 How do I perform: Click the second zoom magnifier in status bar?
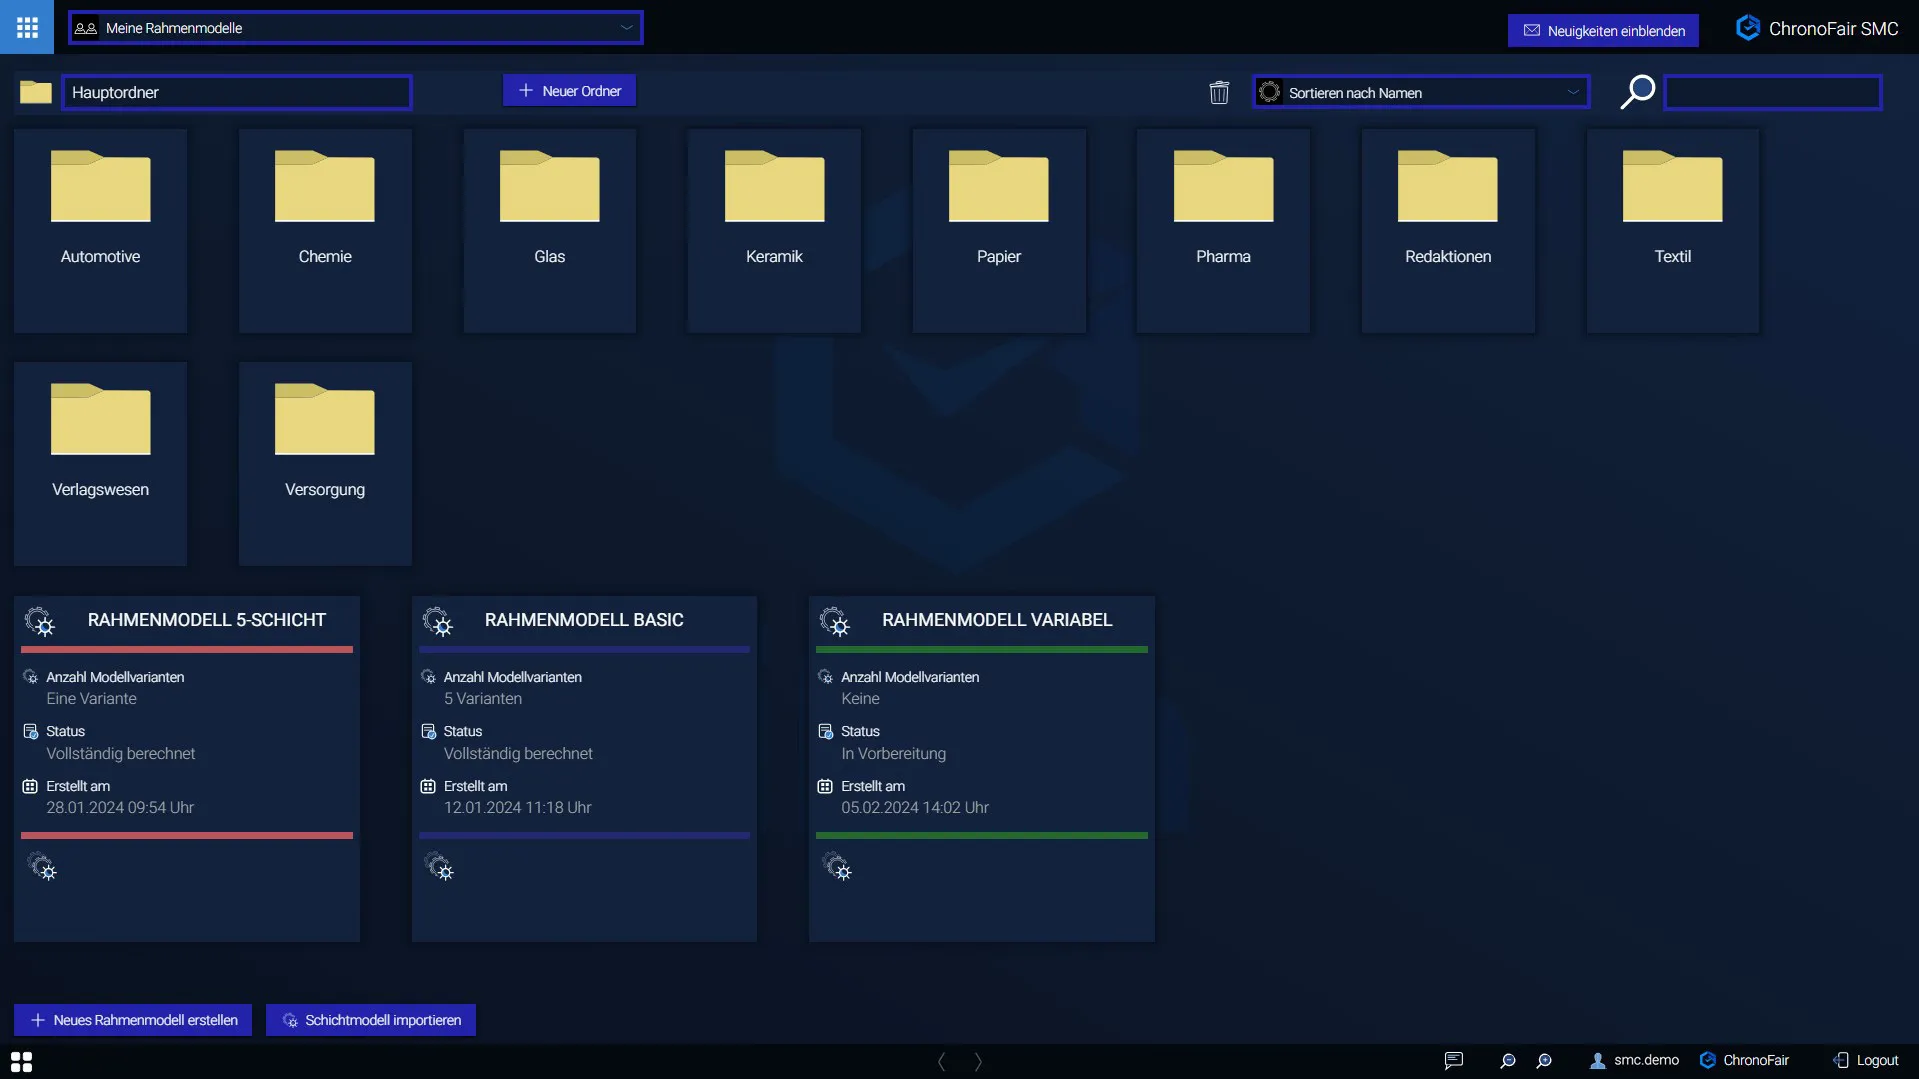(1544, 1060)
